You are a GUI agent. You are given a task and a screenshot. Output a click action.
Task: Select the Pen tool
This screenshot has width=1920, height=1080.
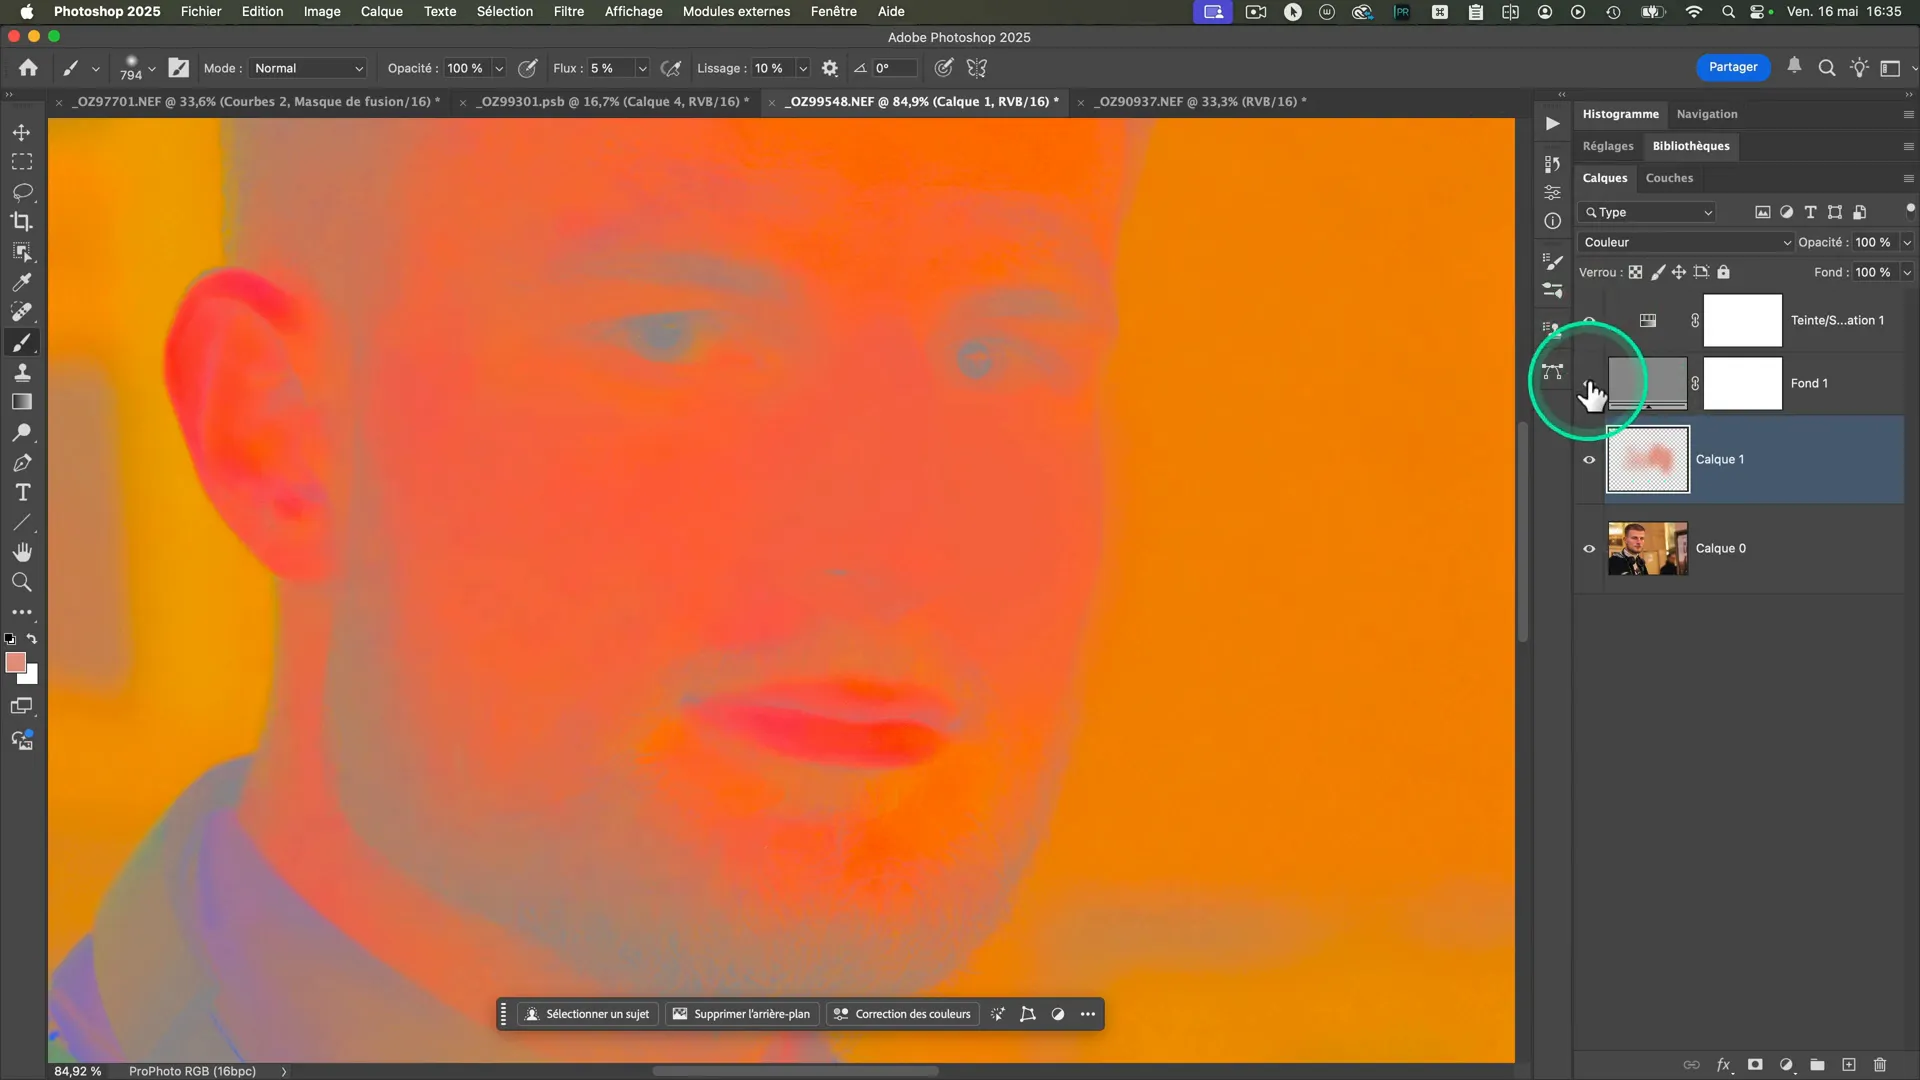(22, 463)
